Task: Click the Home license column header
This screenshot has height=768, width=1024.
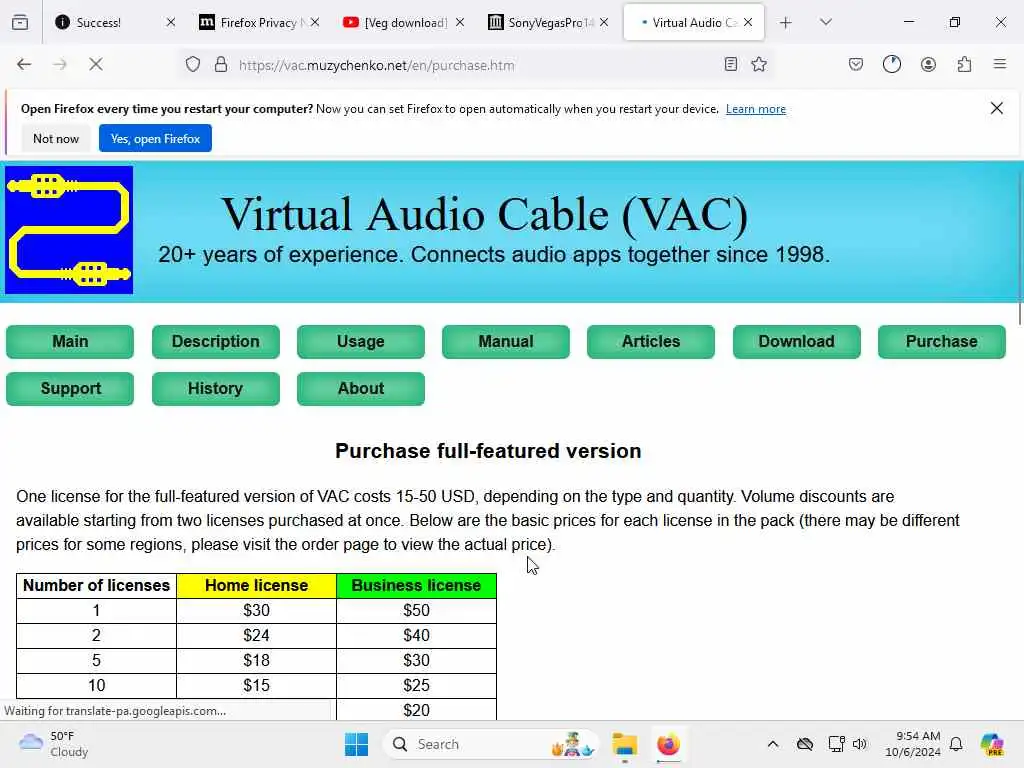Action: tap(257, 586)
